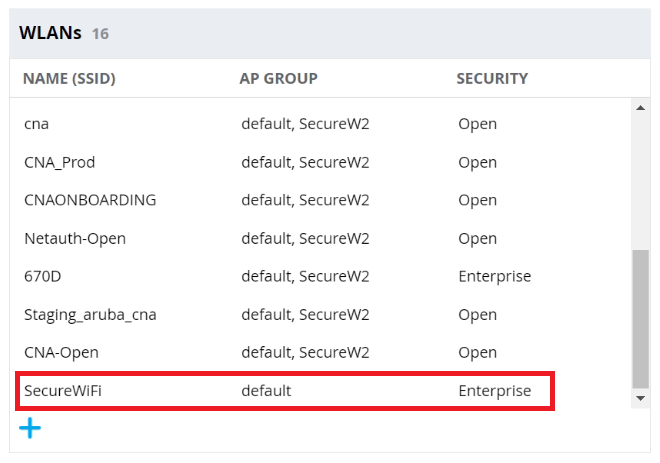The height and width of the screenshot is (463, 660).
Task: Select the cna WLAN entry
Action: click(37, 124)
